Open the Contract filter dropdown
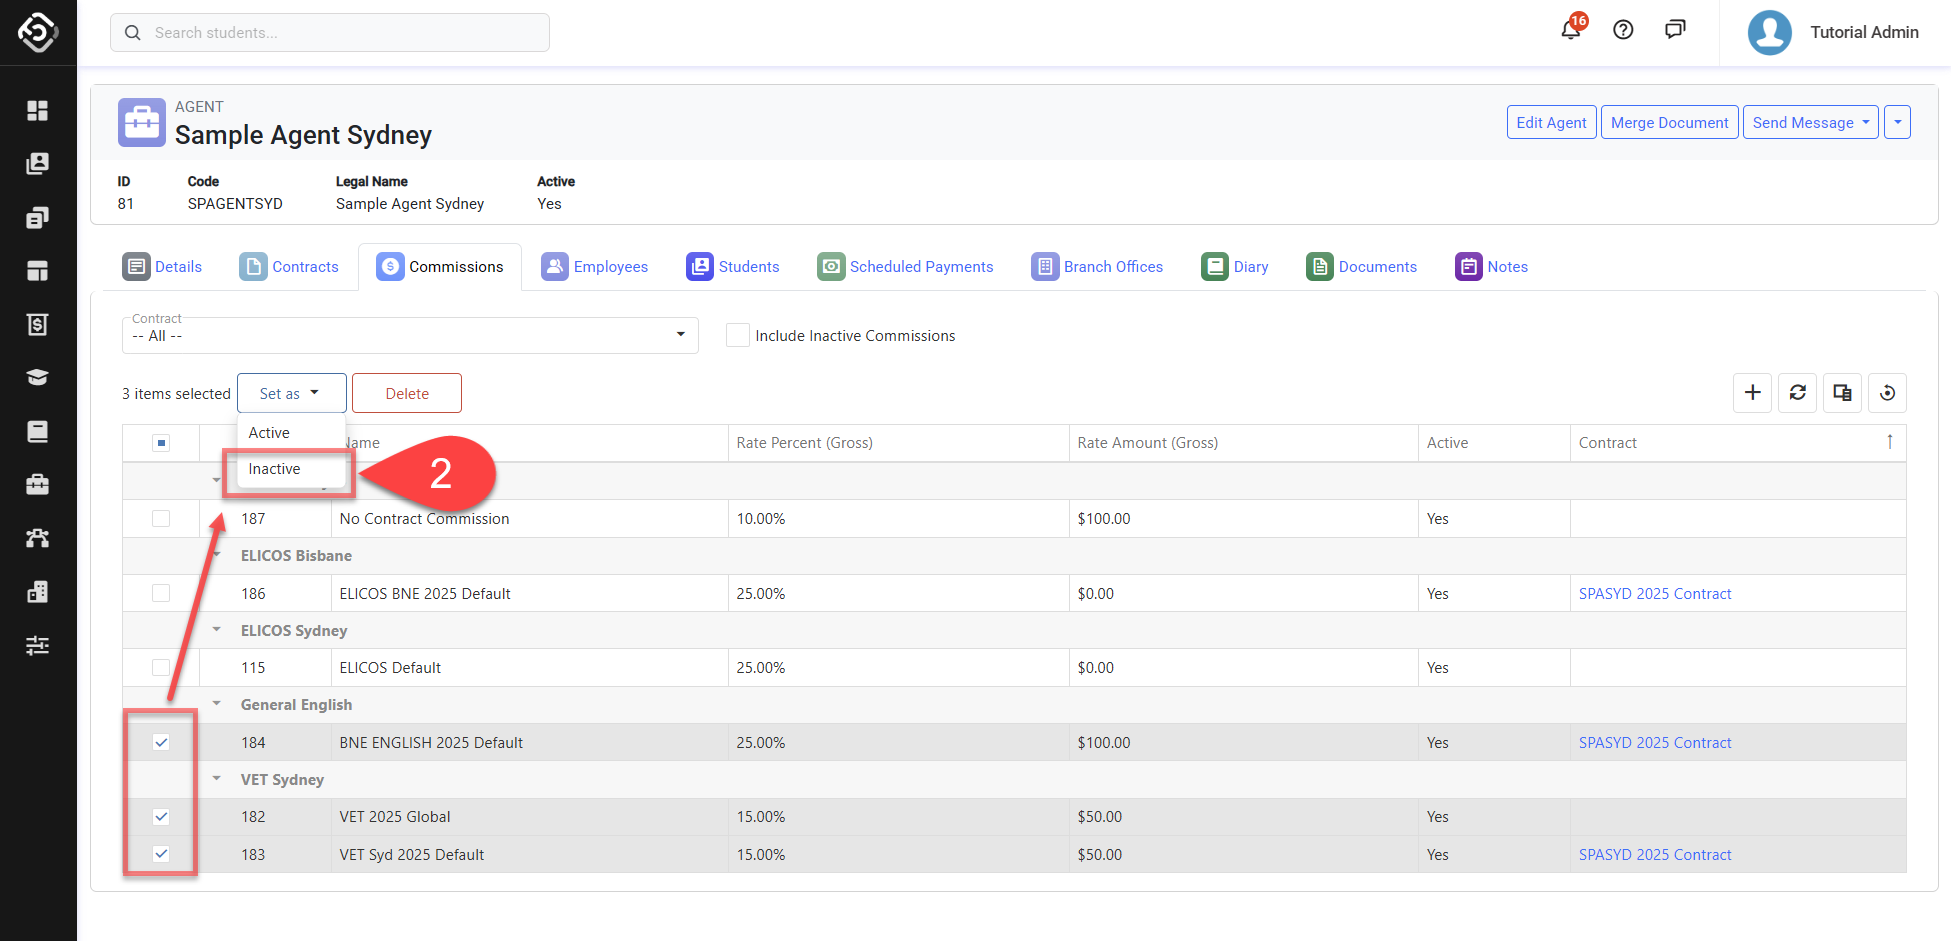This screenshot has height=941, width=1951. (x=410, y=335)
